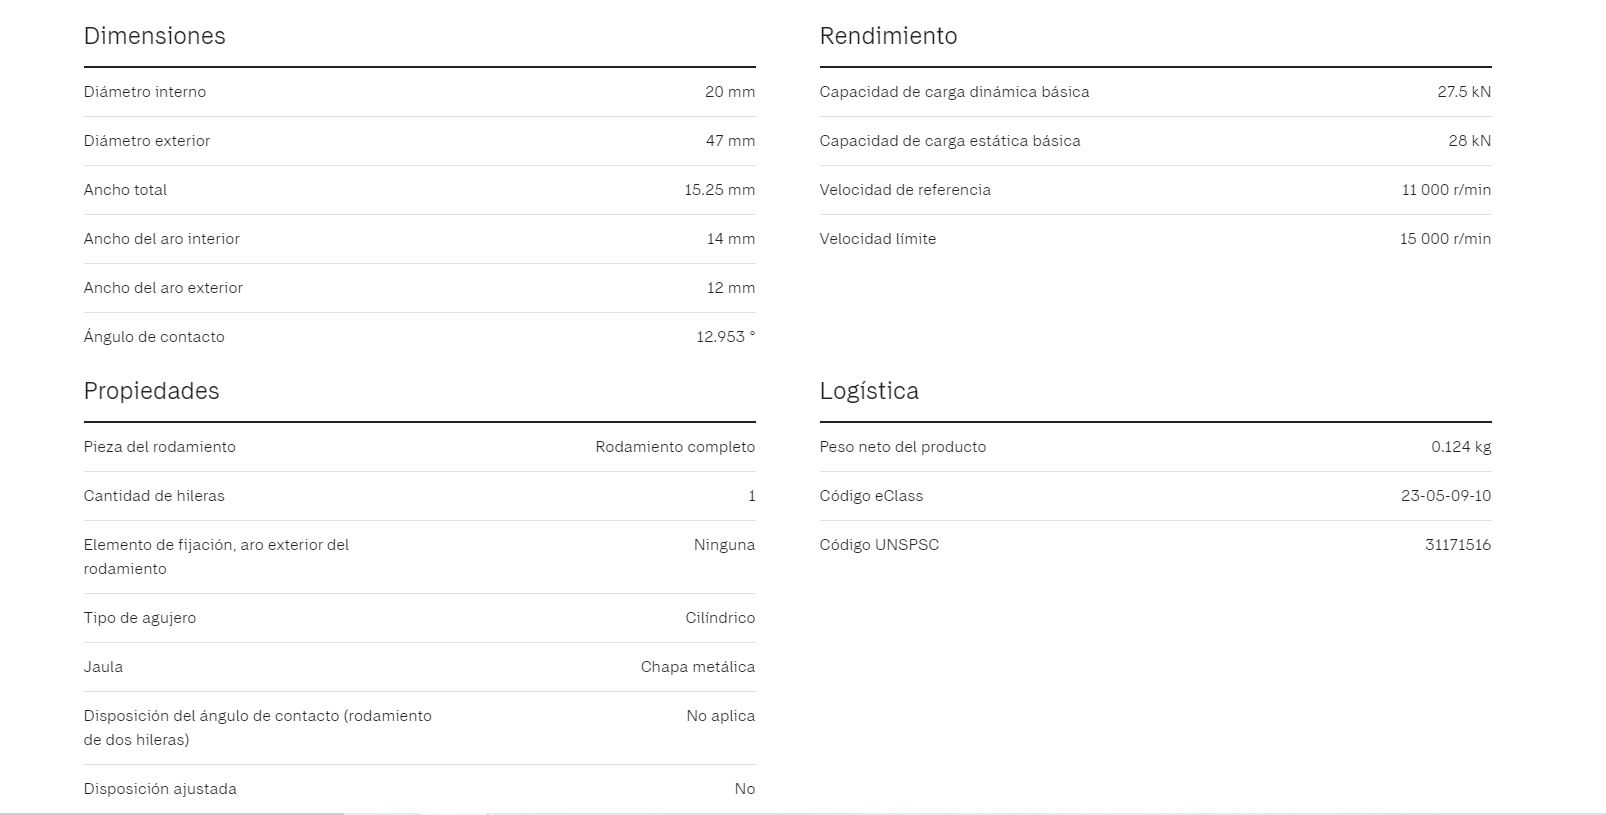1606x815 pixels.
Task: Select the Propiedades section heading
Action: point(151,391)
